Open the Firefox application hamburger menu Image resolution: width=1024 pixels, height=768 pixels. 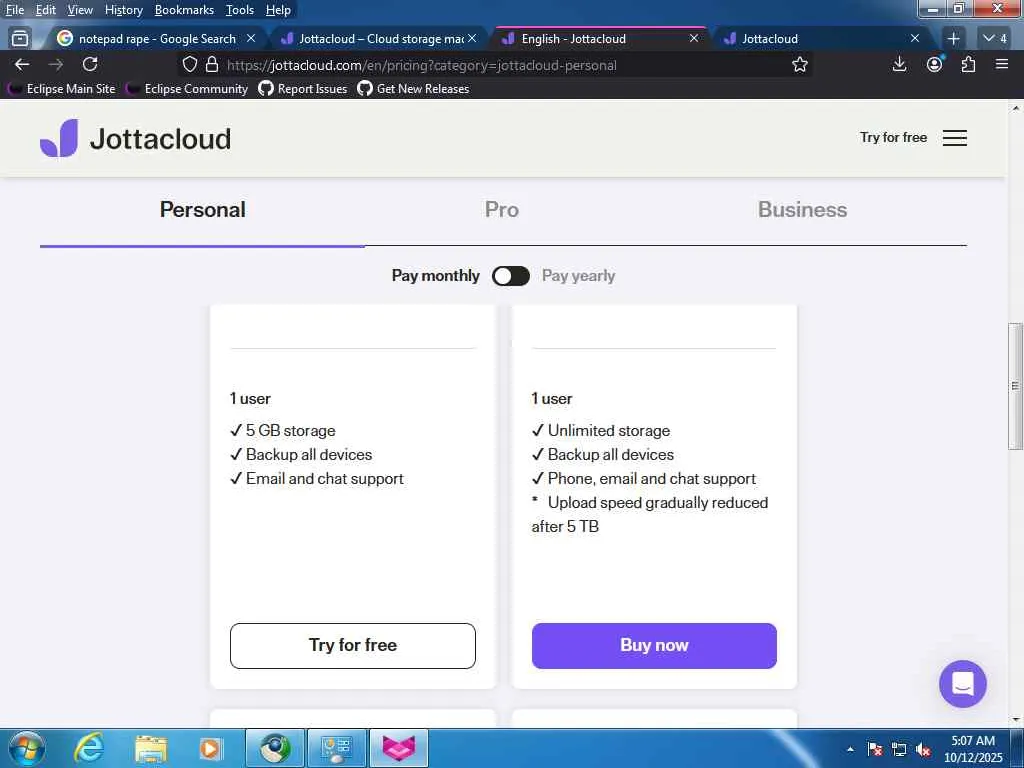(x=1002, y=64)
